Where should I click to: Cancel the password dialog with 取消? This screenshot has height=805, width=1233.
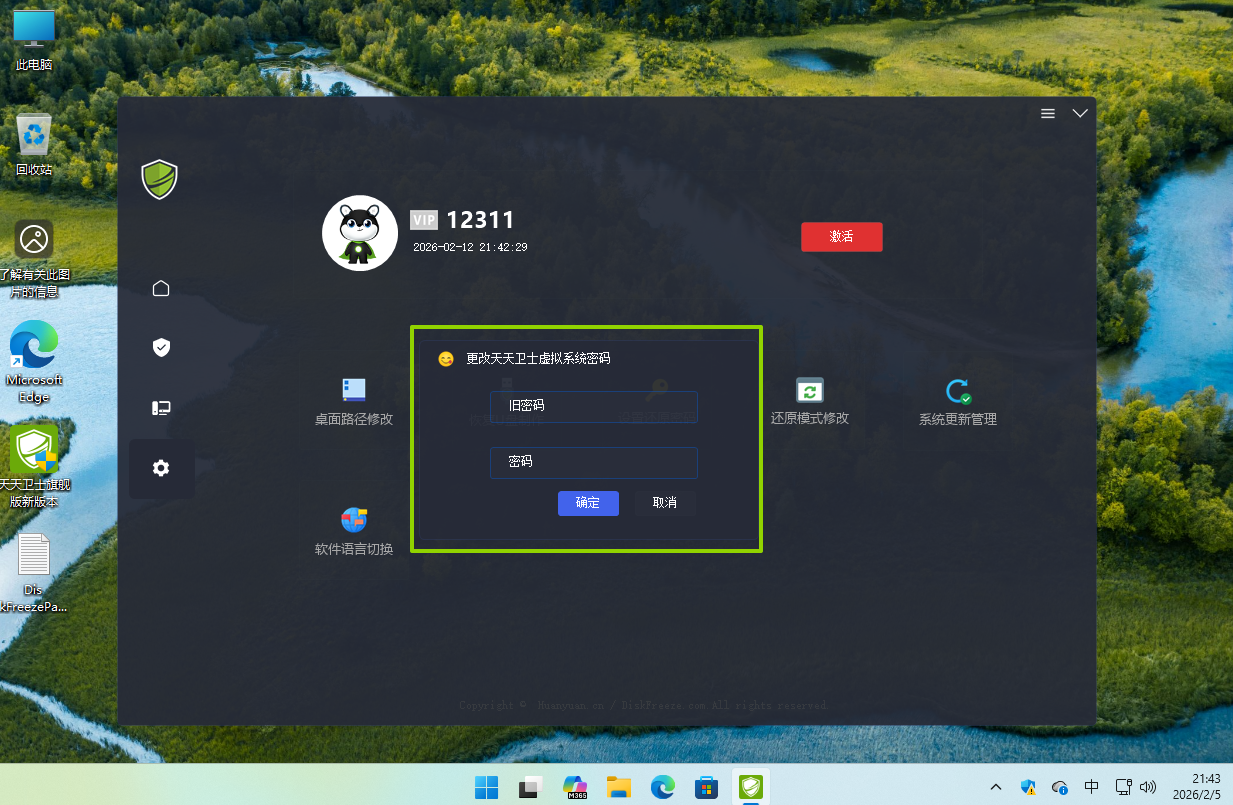(665, 503)
